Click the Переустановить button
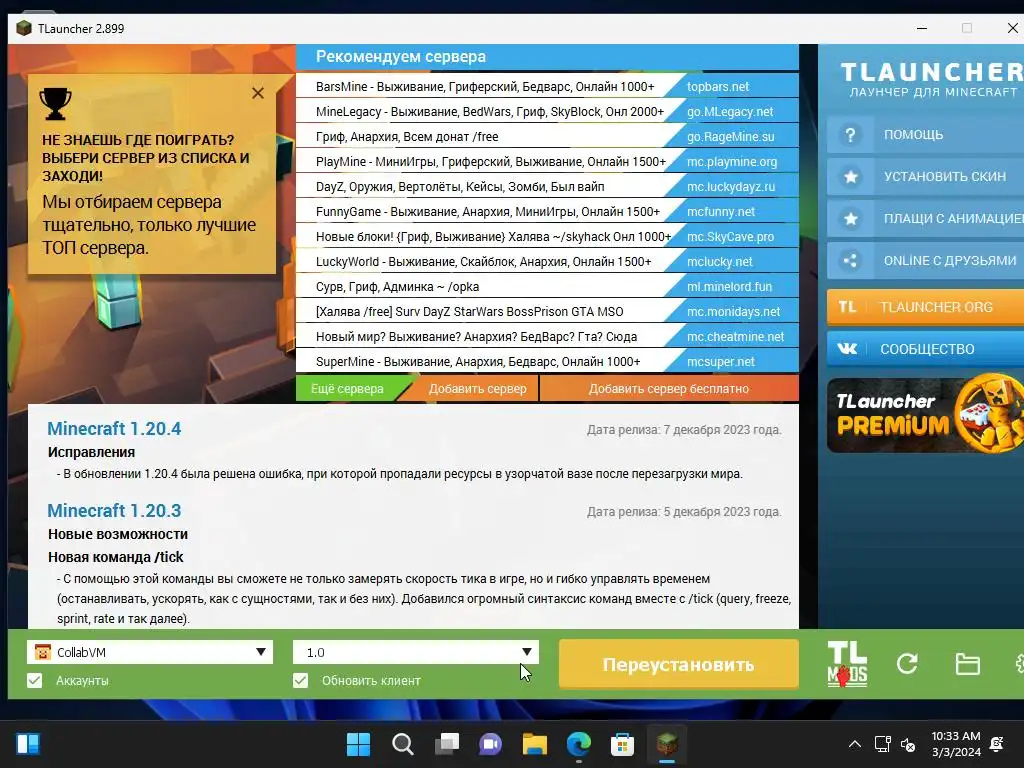 pos(679,664)
